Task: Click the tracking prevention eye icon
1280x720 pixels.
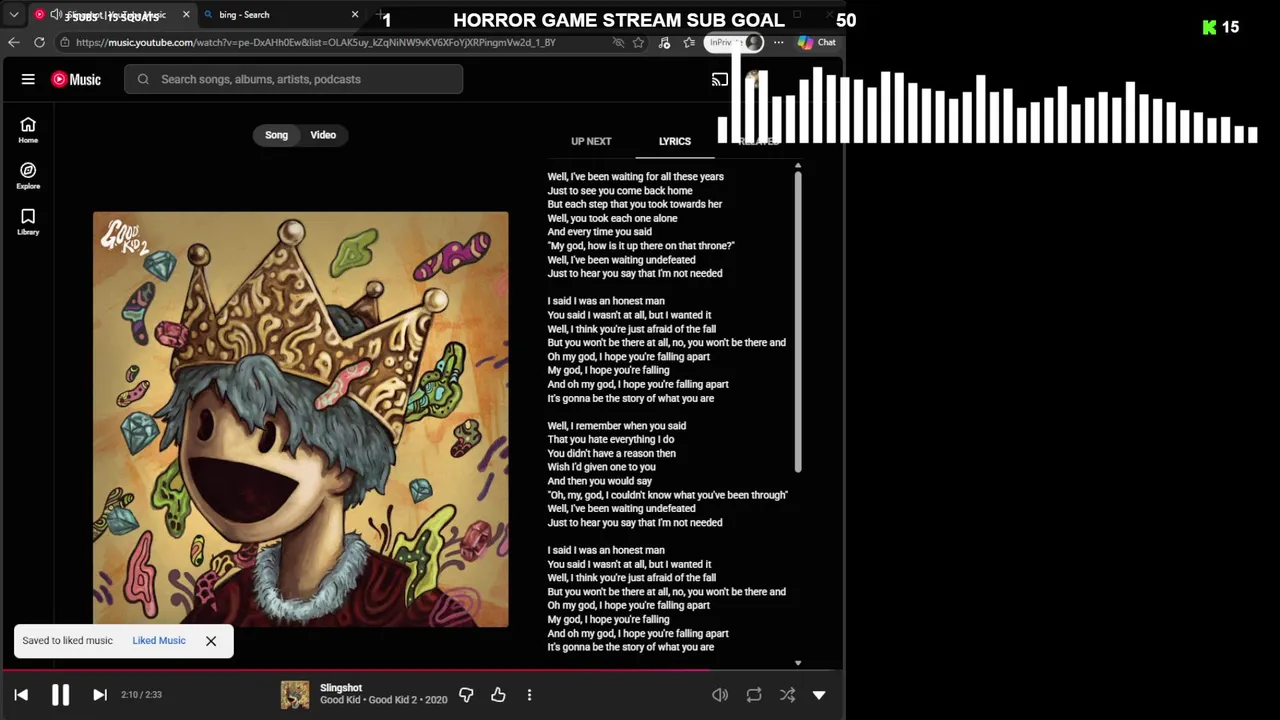Action: click(618, 42)
